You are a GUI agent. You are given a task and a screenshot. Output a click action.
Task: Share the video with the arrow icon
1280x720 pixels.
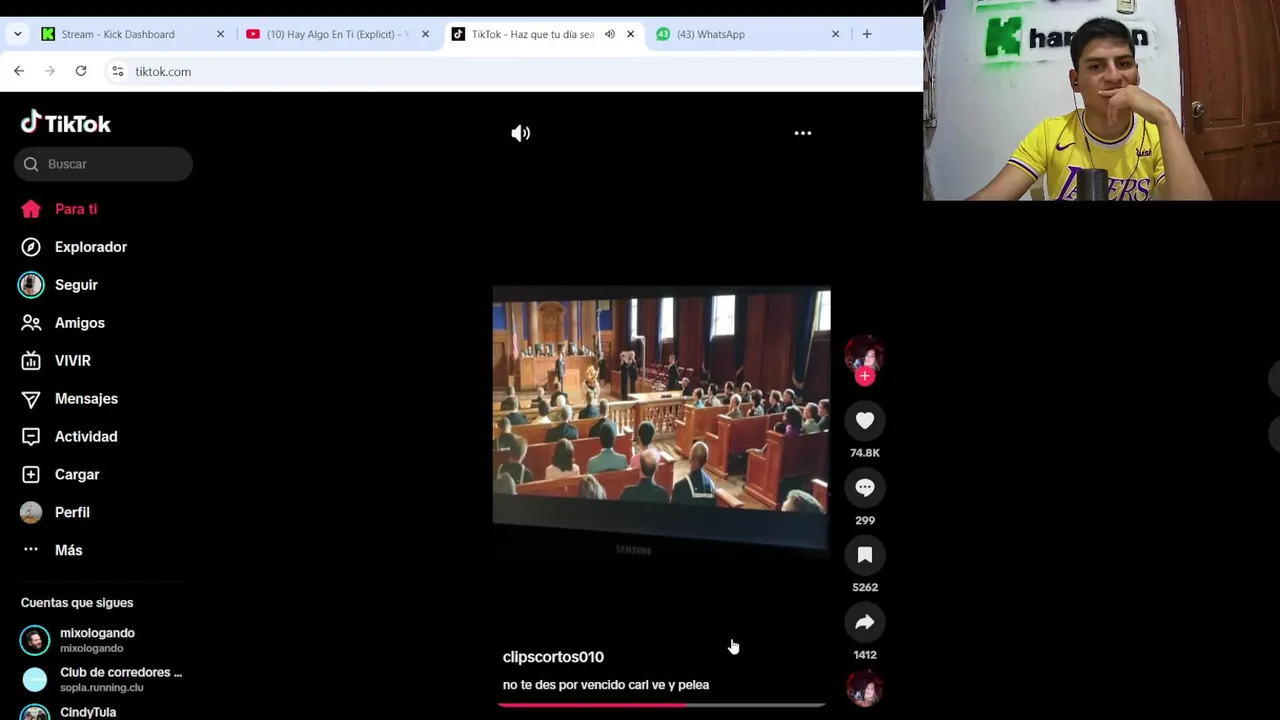(x=865, y=622)
